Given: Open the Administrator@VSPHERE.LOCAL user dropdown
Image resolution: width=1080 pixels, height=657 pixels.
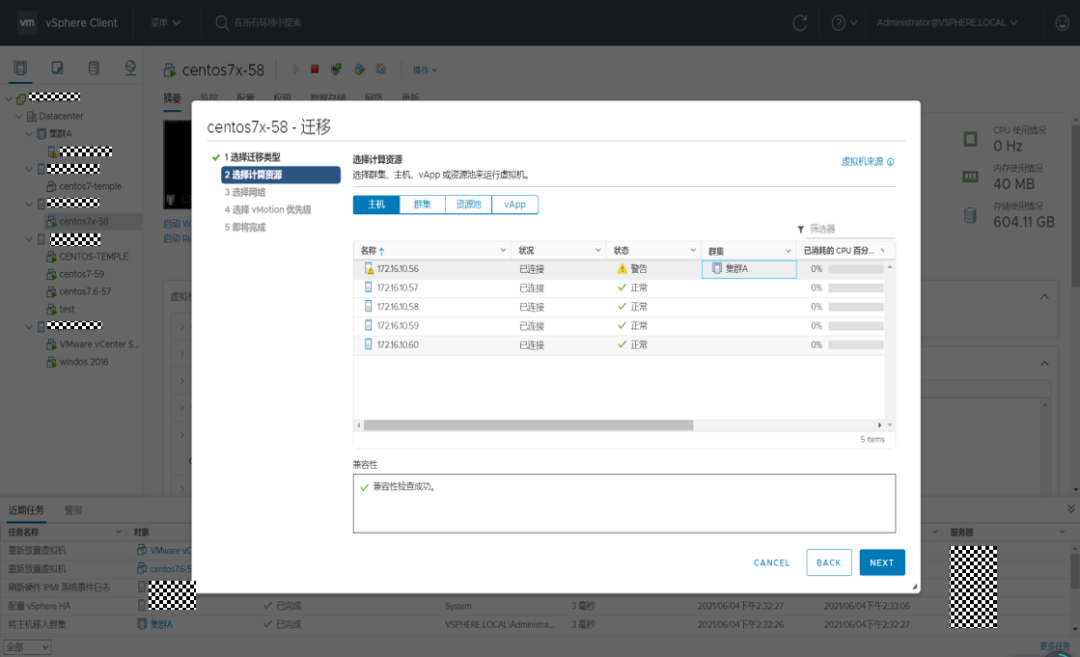Looking at the screenshot, I should point(946,23).
